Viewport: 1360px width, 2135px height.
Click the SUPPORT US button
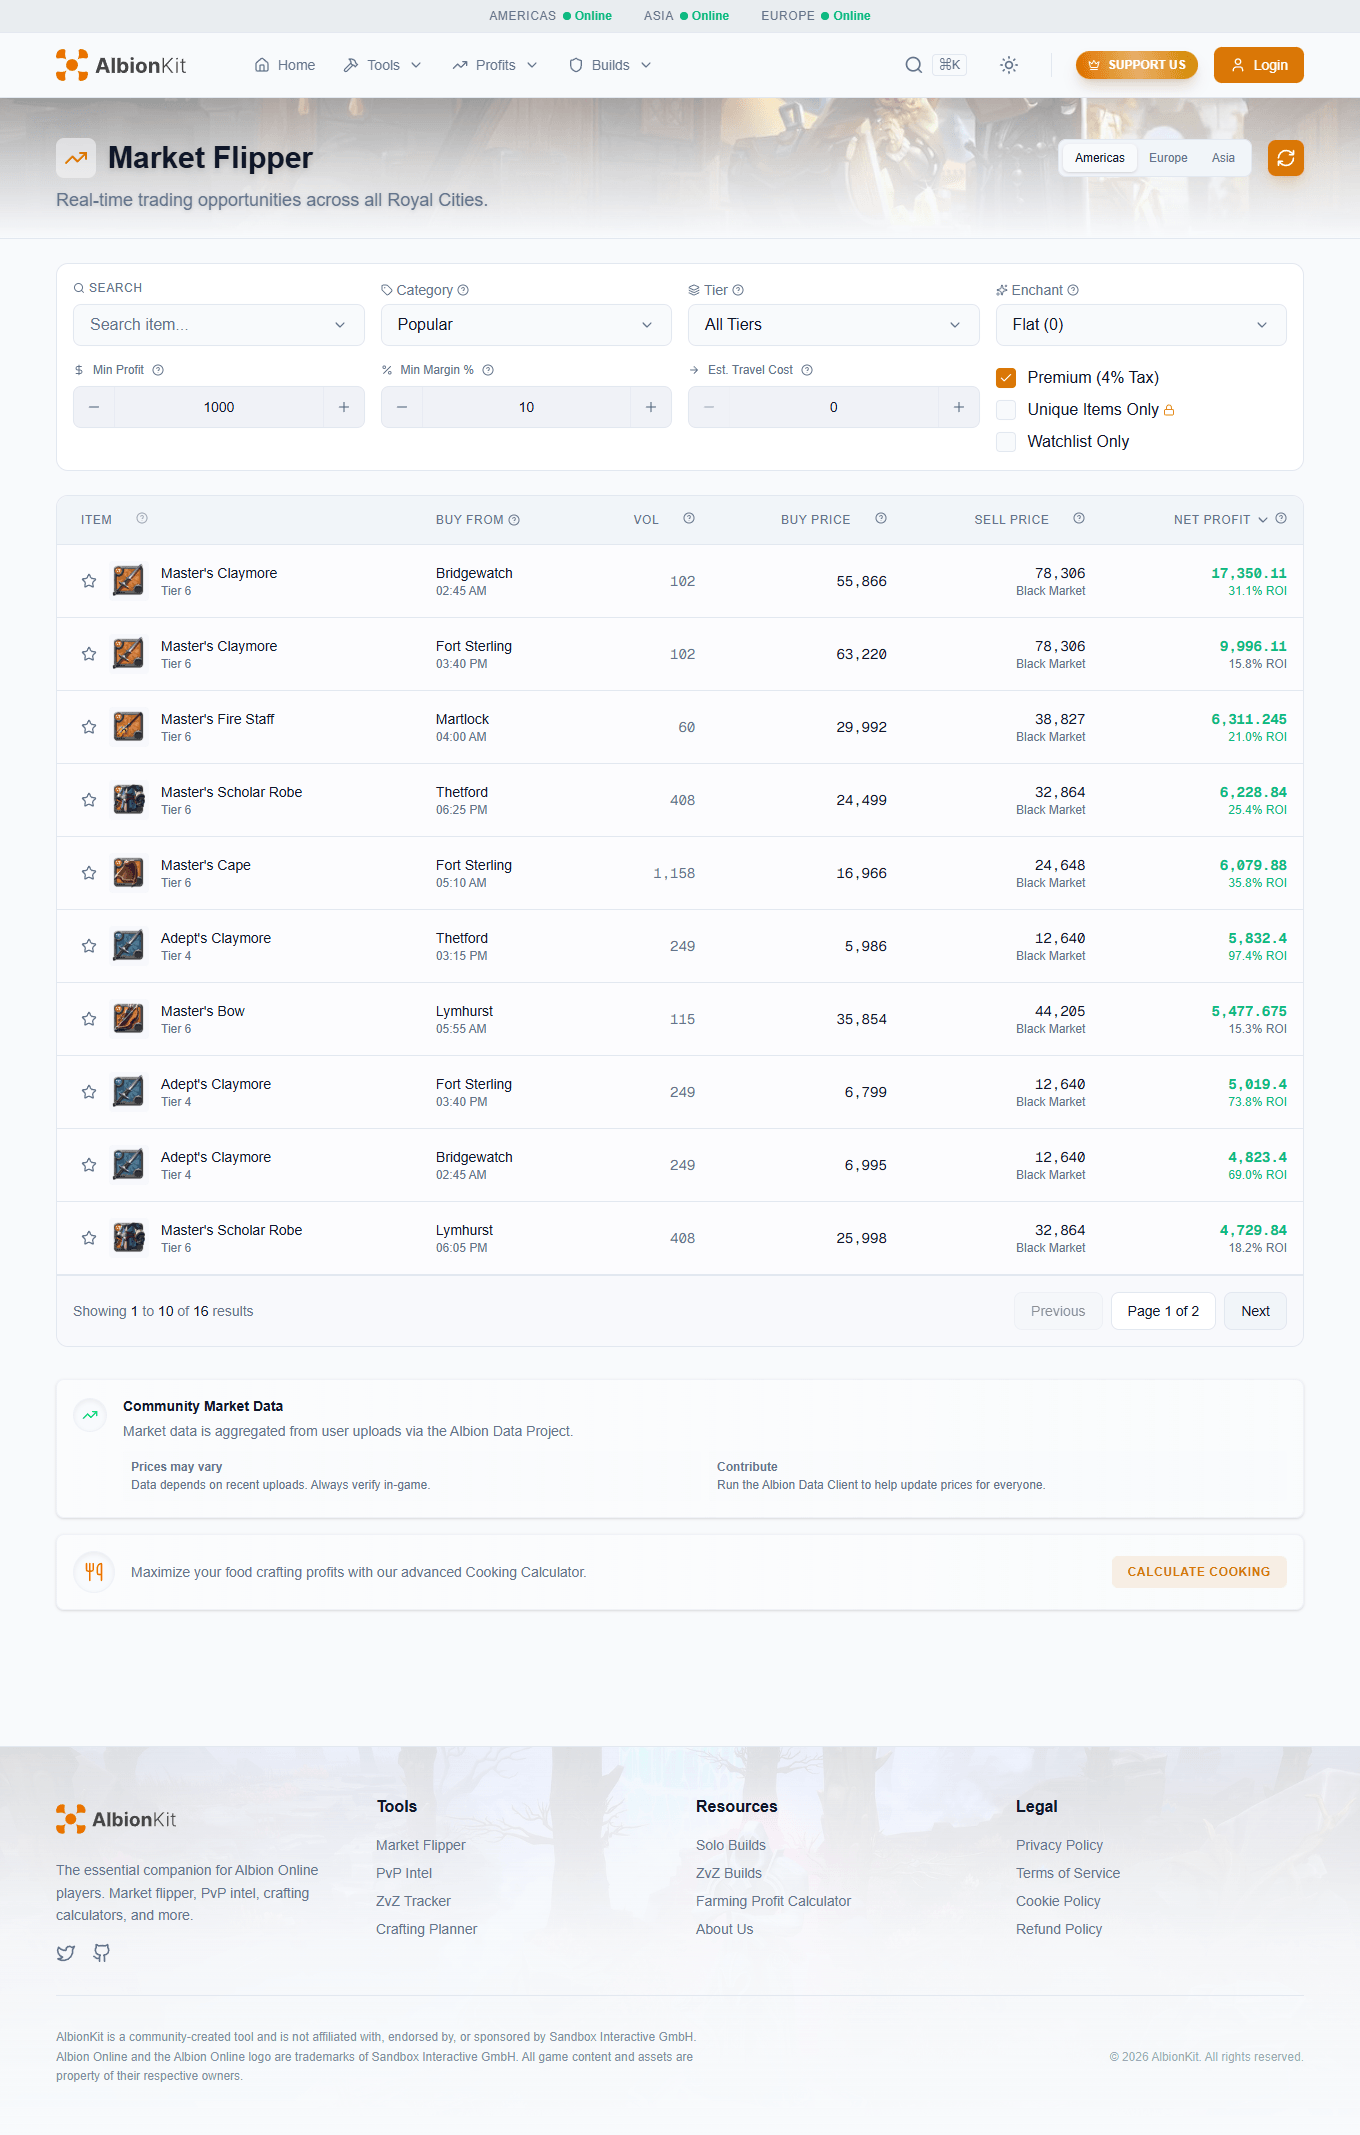click(1137, 65)
